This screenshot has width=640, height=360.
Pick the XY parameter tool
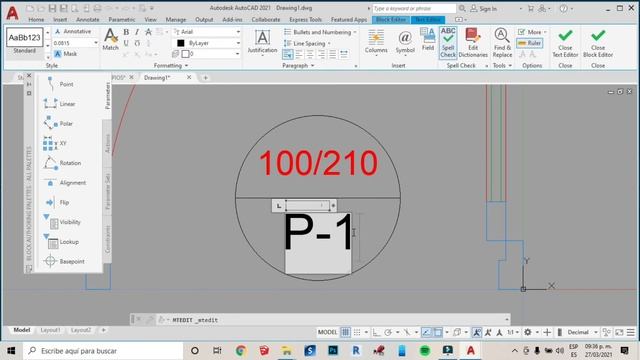pos(55,143)
